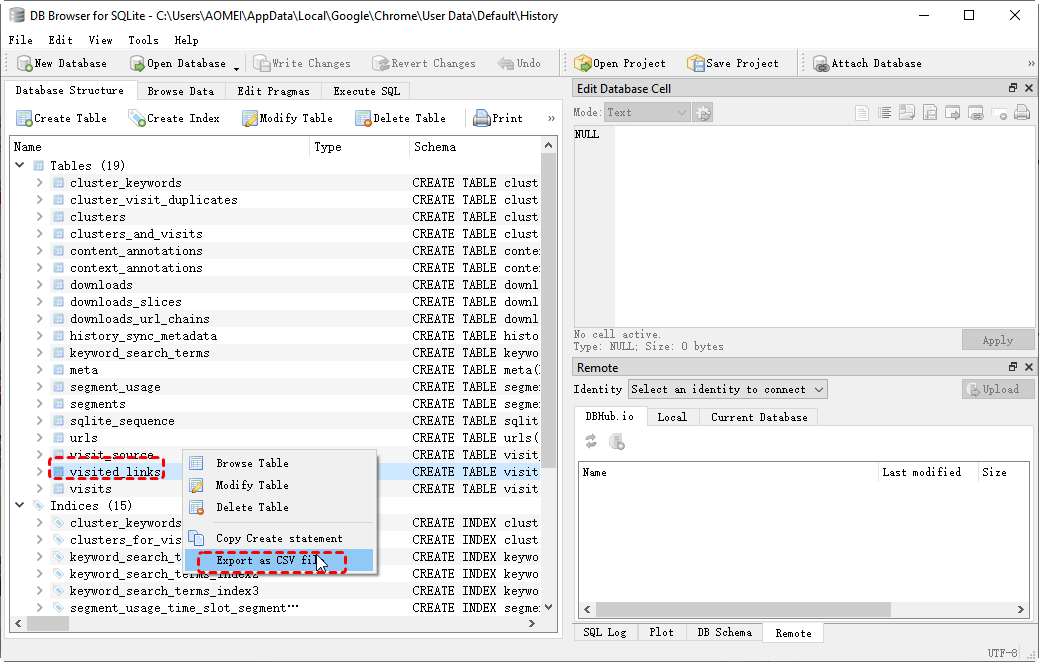Click the Print icon
Viewport: 1039px width, 662px height.
[482, 118]
